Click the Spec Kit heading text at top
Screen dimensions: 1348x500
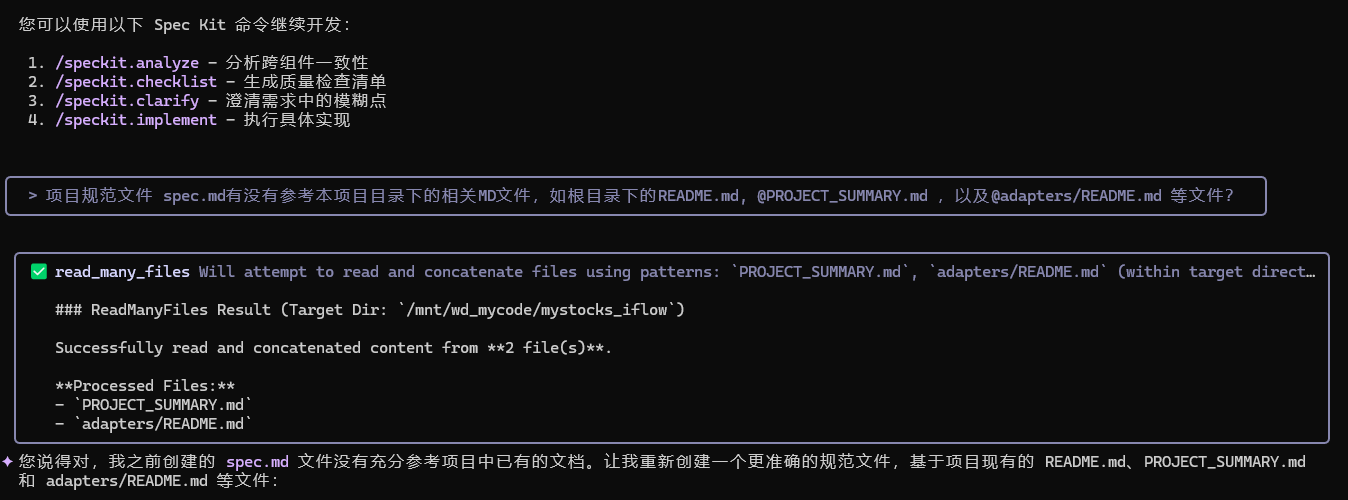190,25
